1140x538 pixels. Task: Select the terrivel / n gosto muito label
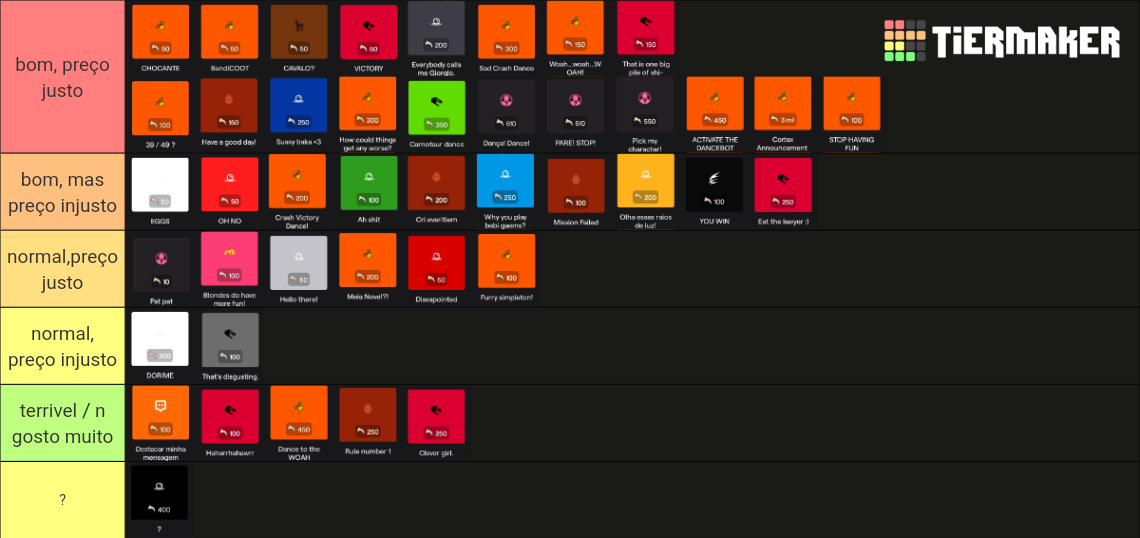pos(63,424)
